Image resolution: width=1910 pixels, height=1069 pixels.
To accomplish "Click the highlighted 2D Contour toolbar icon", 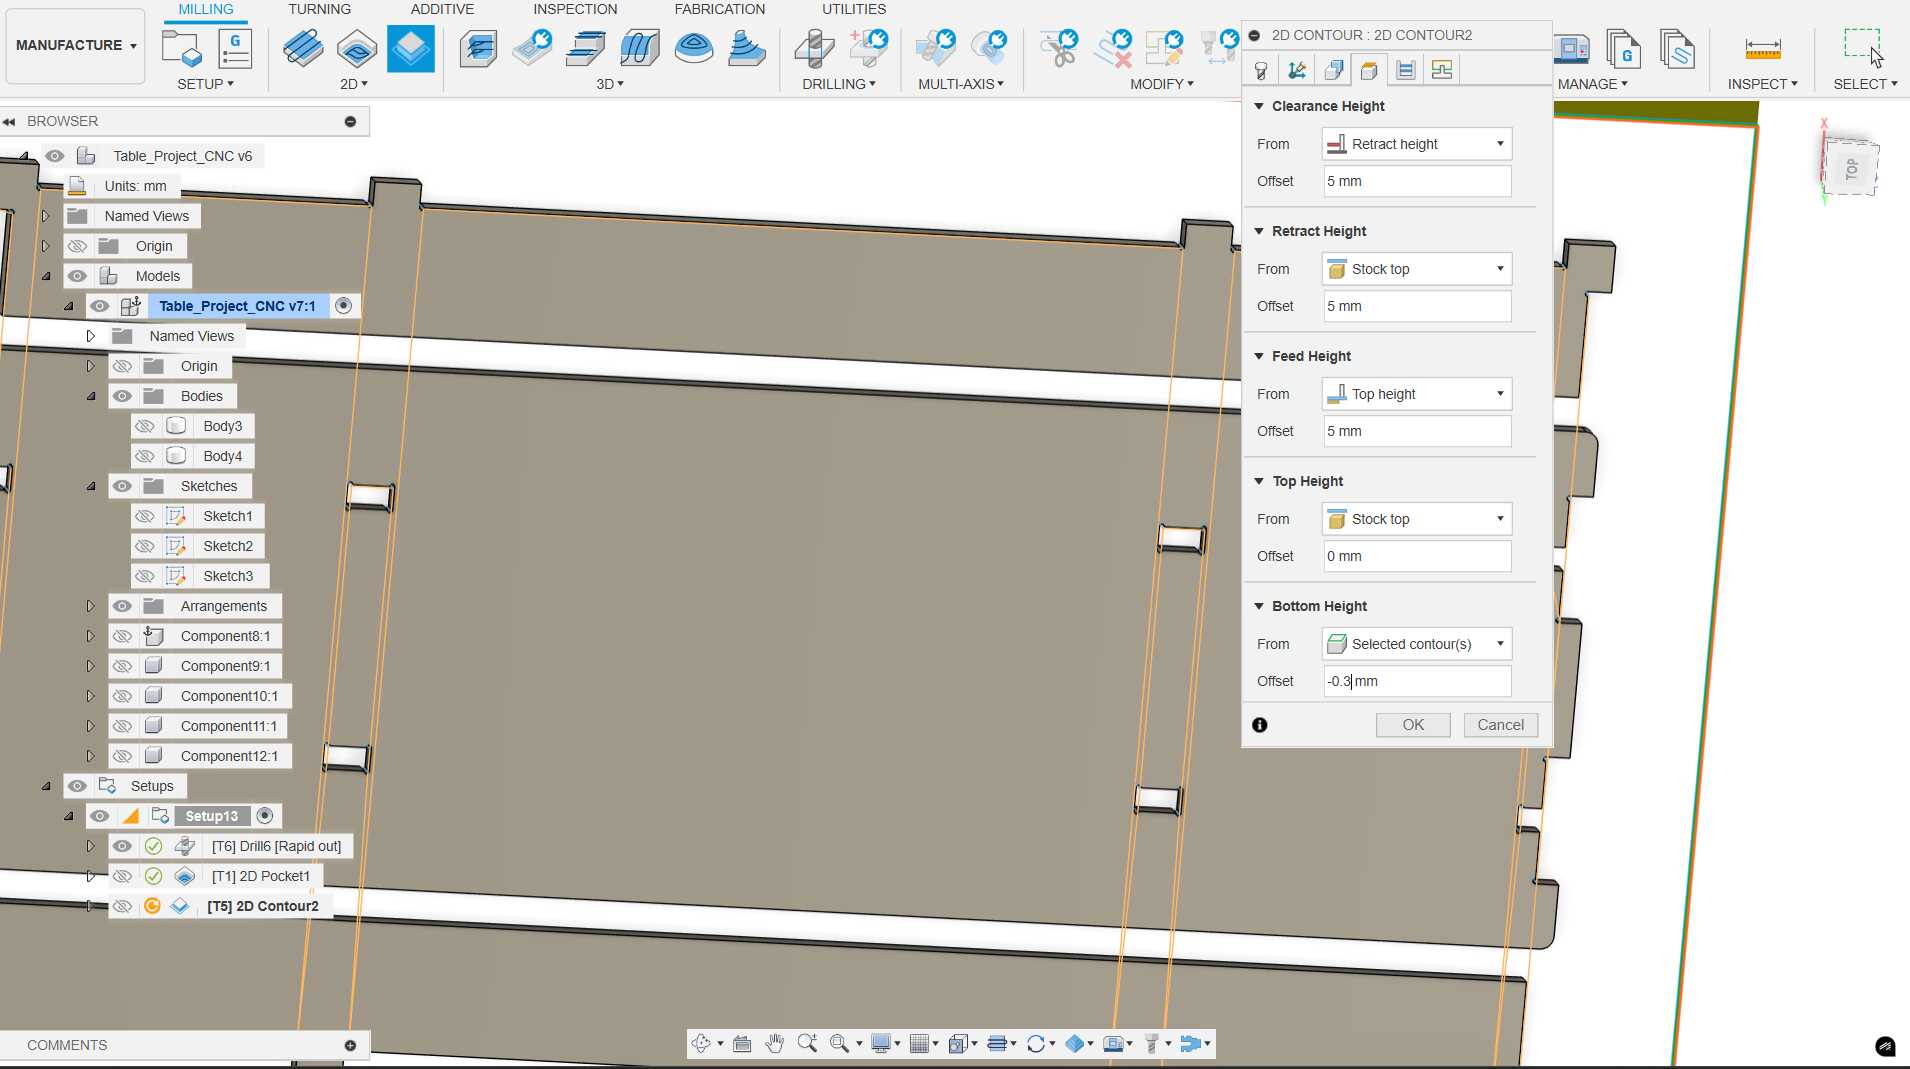I will point(410,48).
